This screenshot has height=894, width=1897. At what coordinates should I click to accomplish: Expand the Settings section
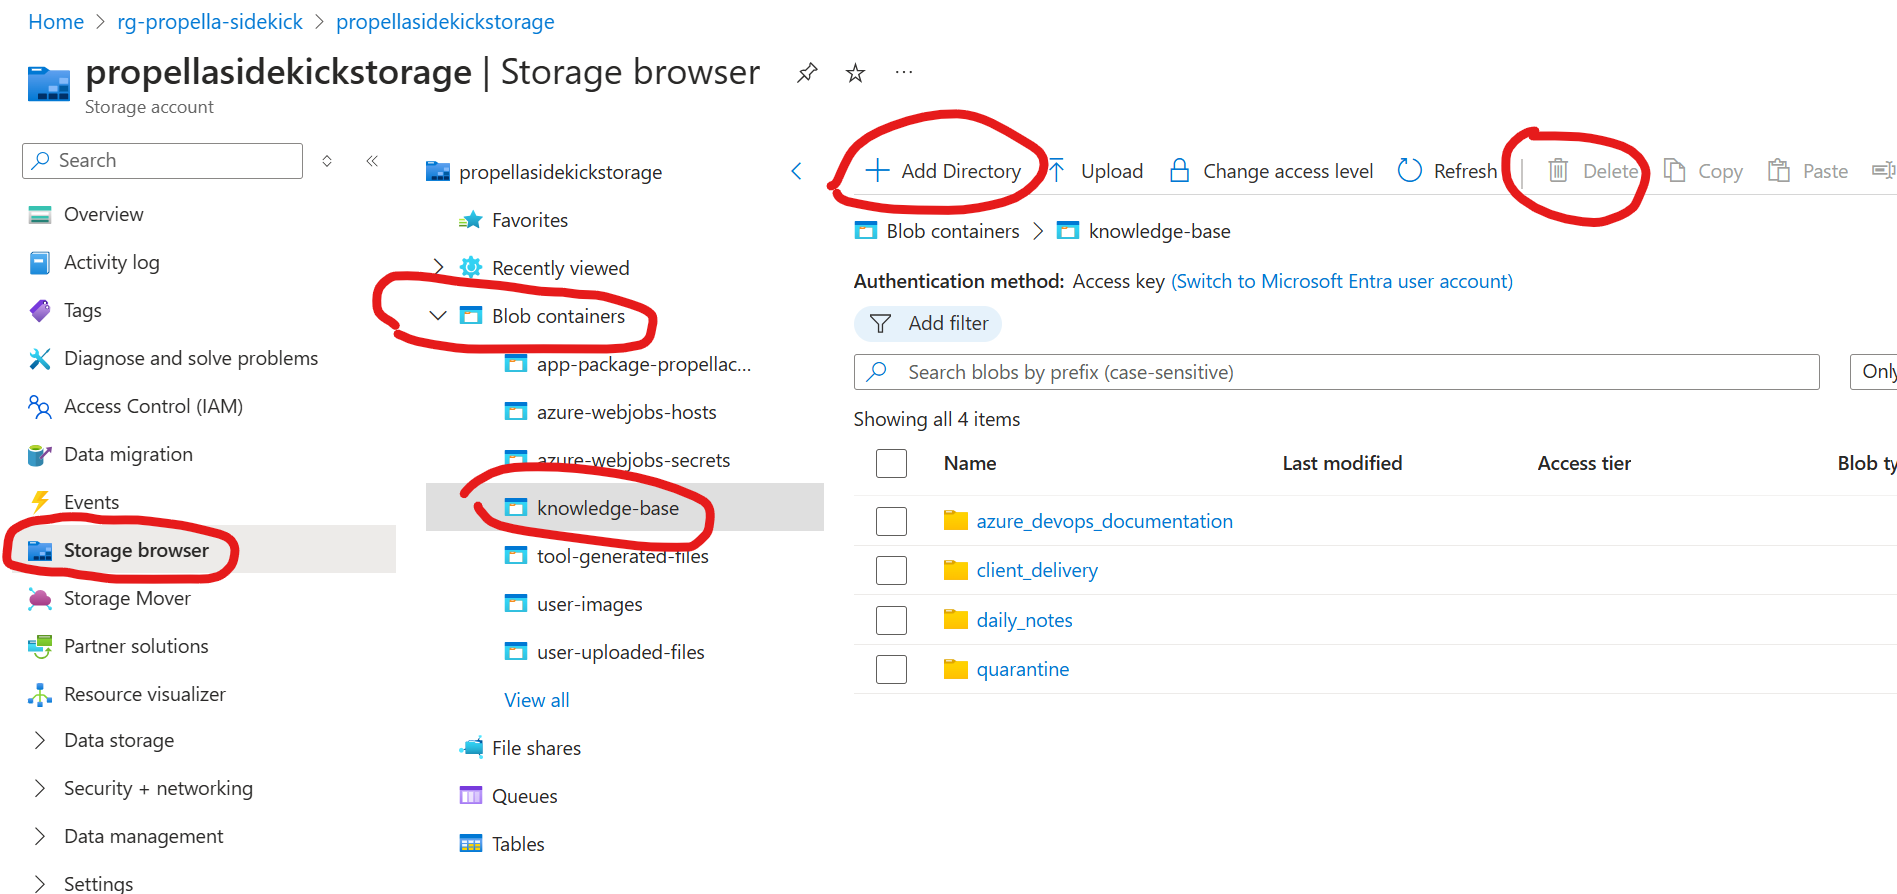40,883
